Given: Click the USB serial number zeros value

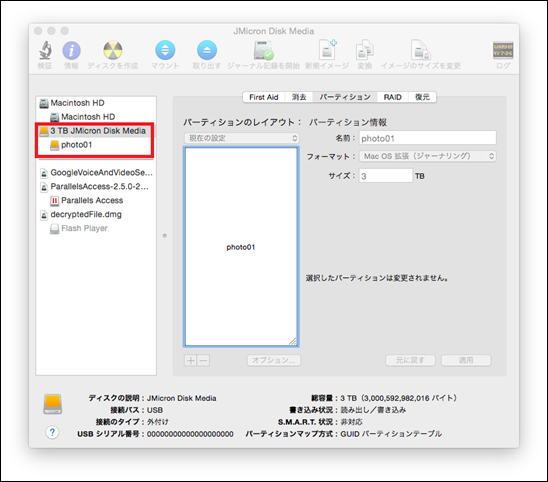Looking at the screenshot, I should [x=190, y=434].
